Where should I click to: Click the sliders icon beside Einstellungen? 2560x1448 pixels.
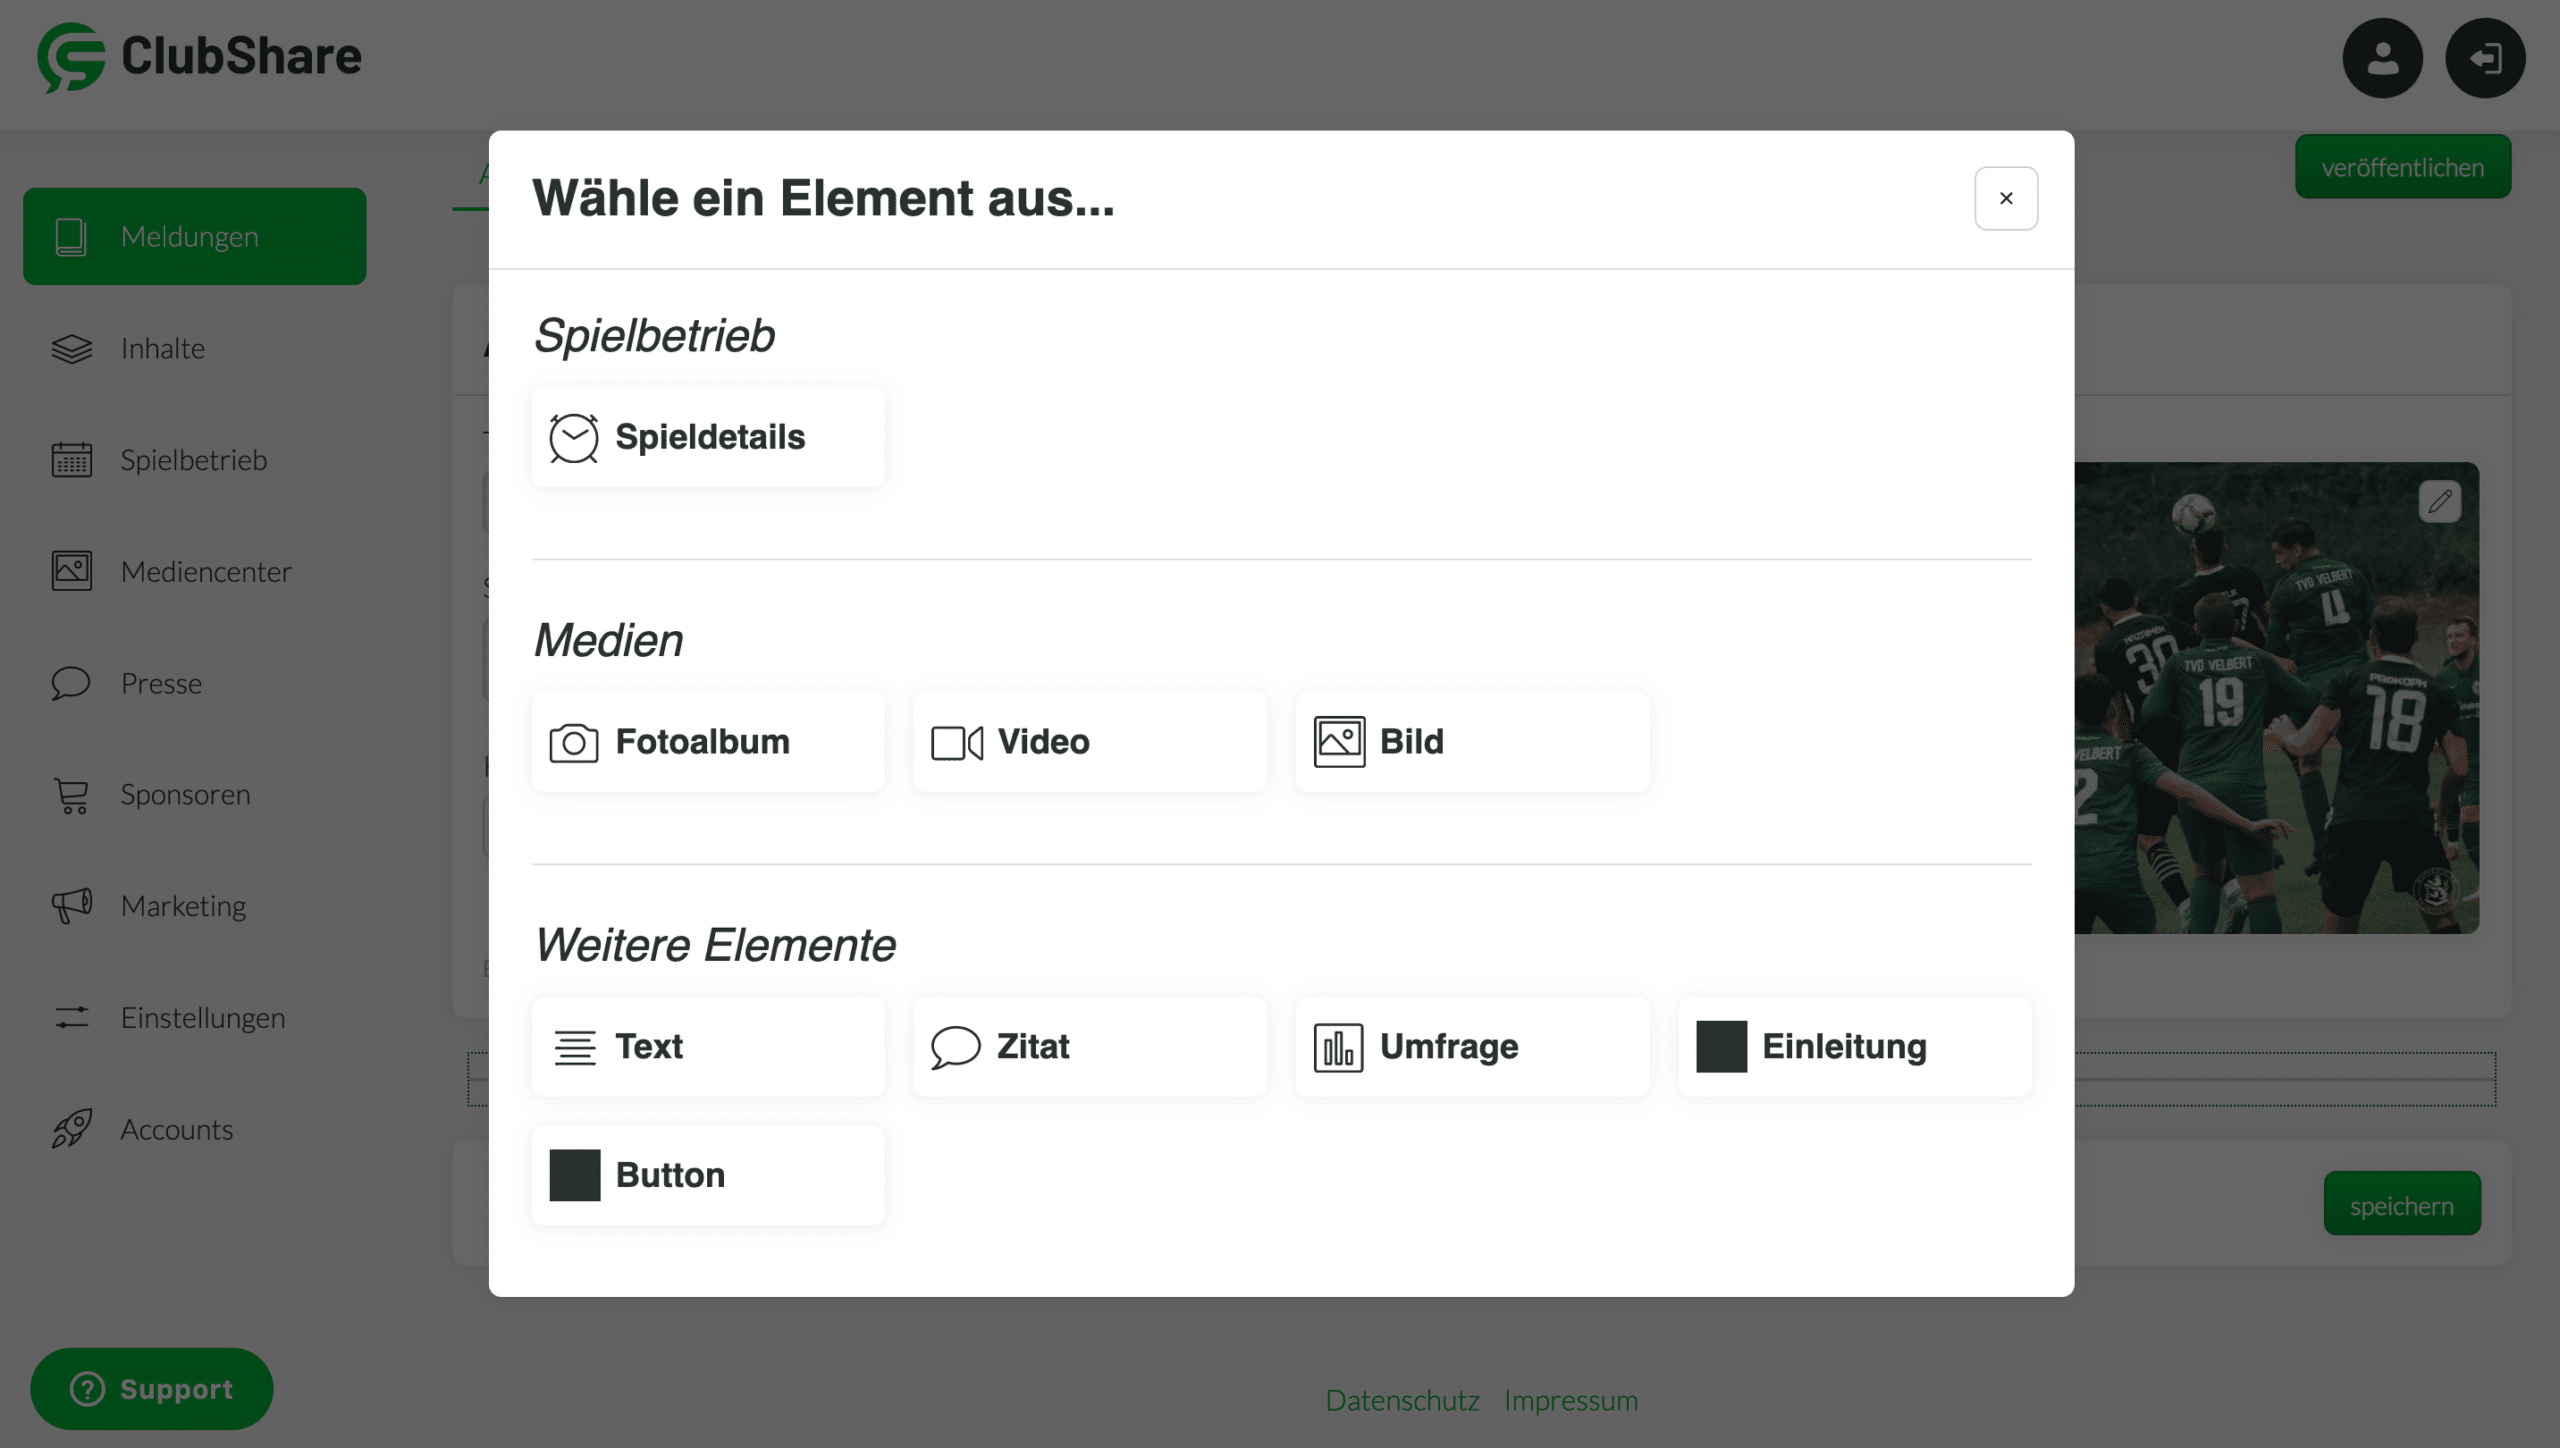click(72, 1018)
